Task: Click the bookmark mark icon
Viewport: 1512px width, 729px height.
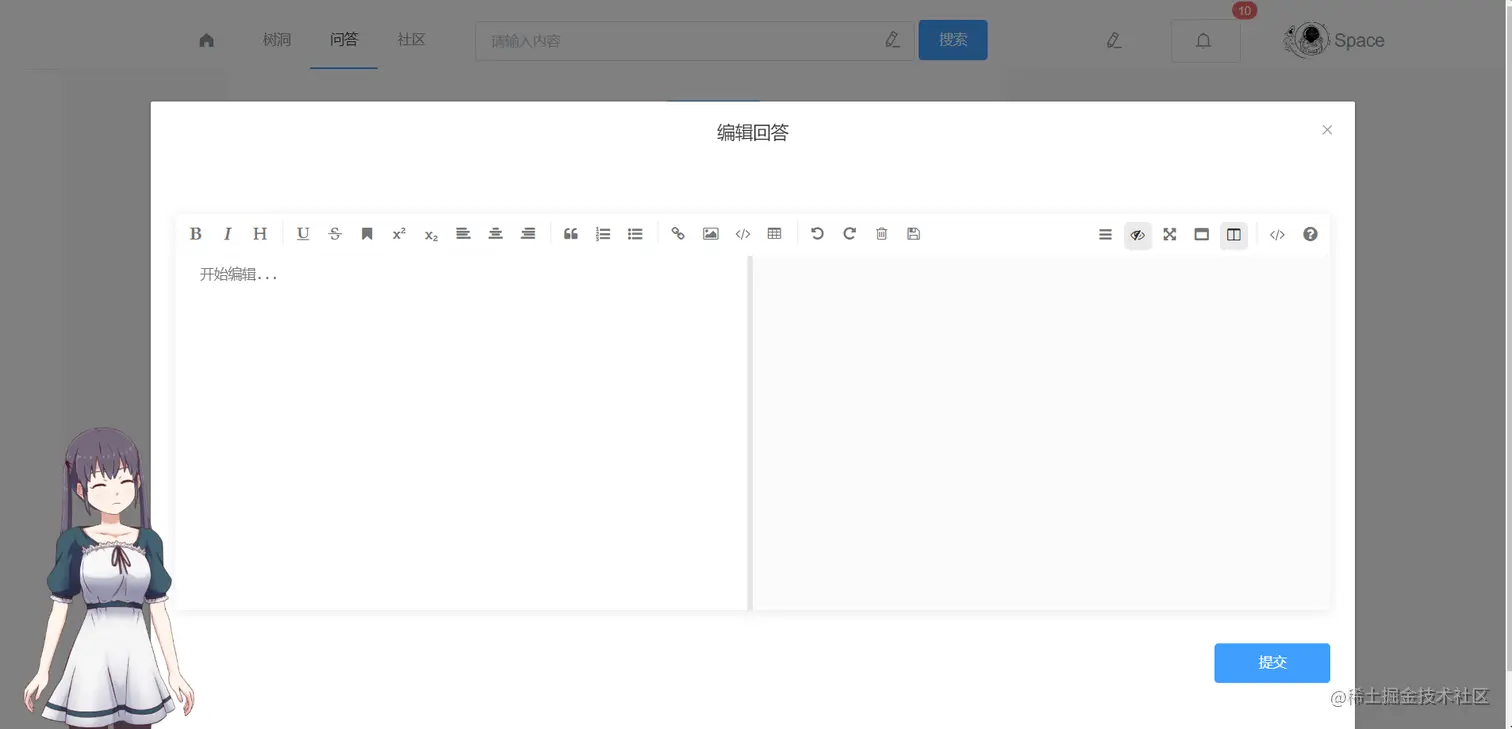Action: pyautogui.click(x=367, y=234)
